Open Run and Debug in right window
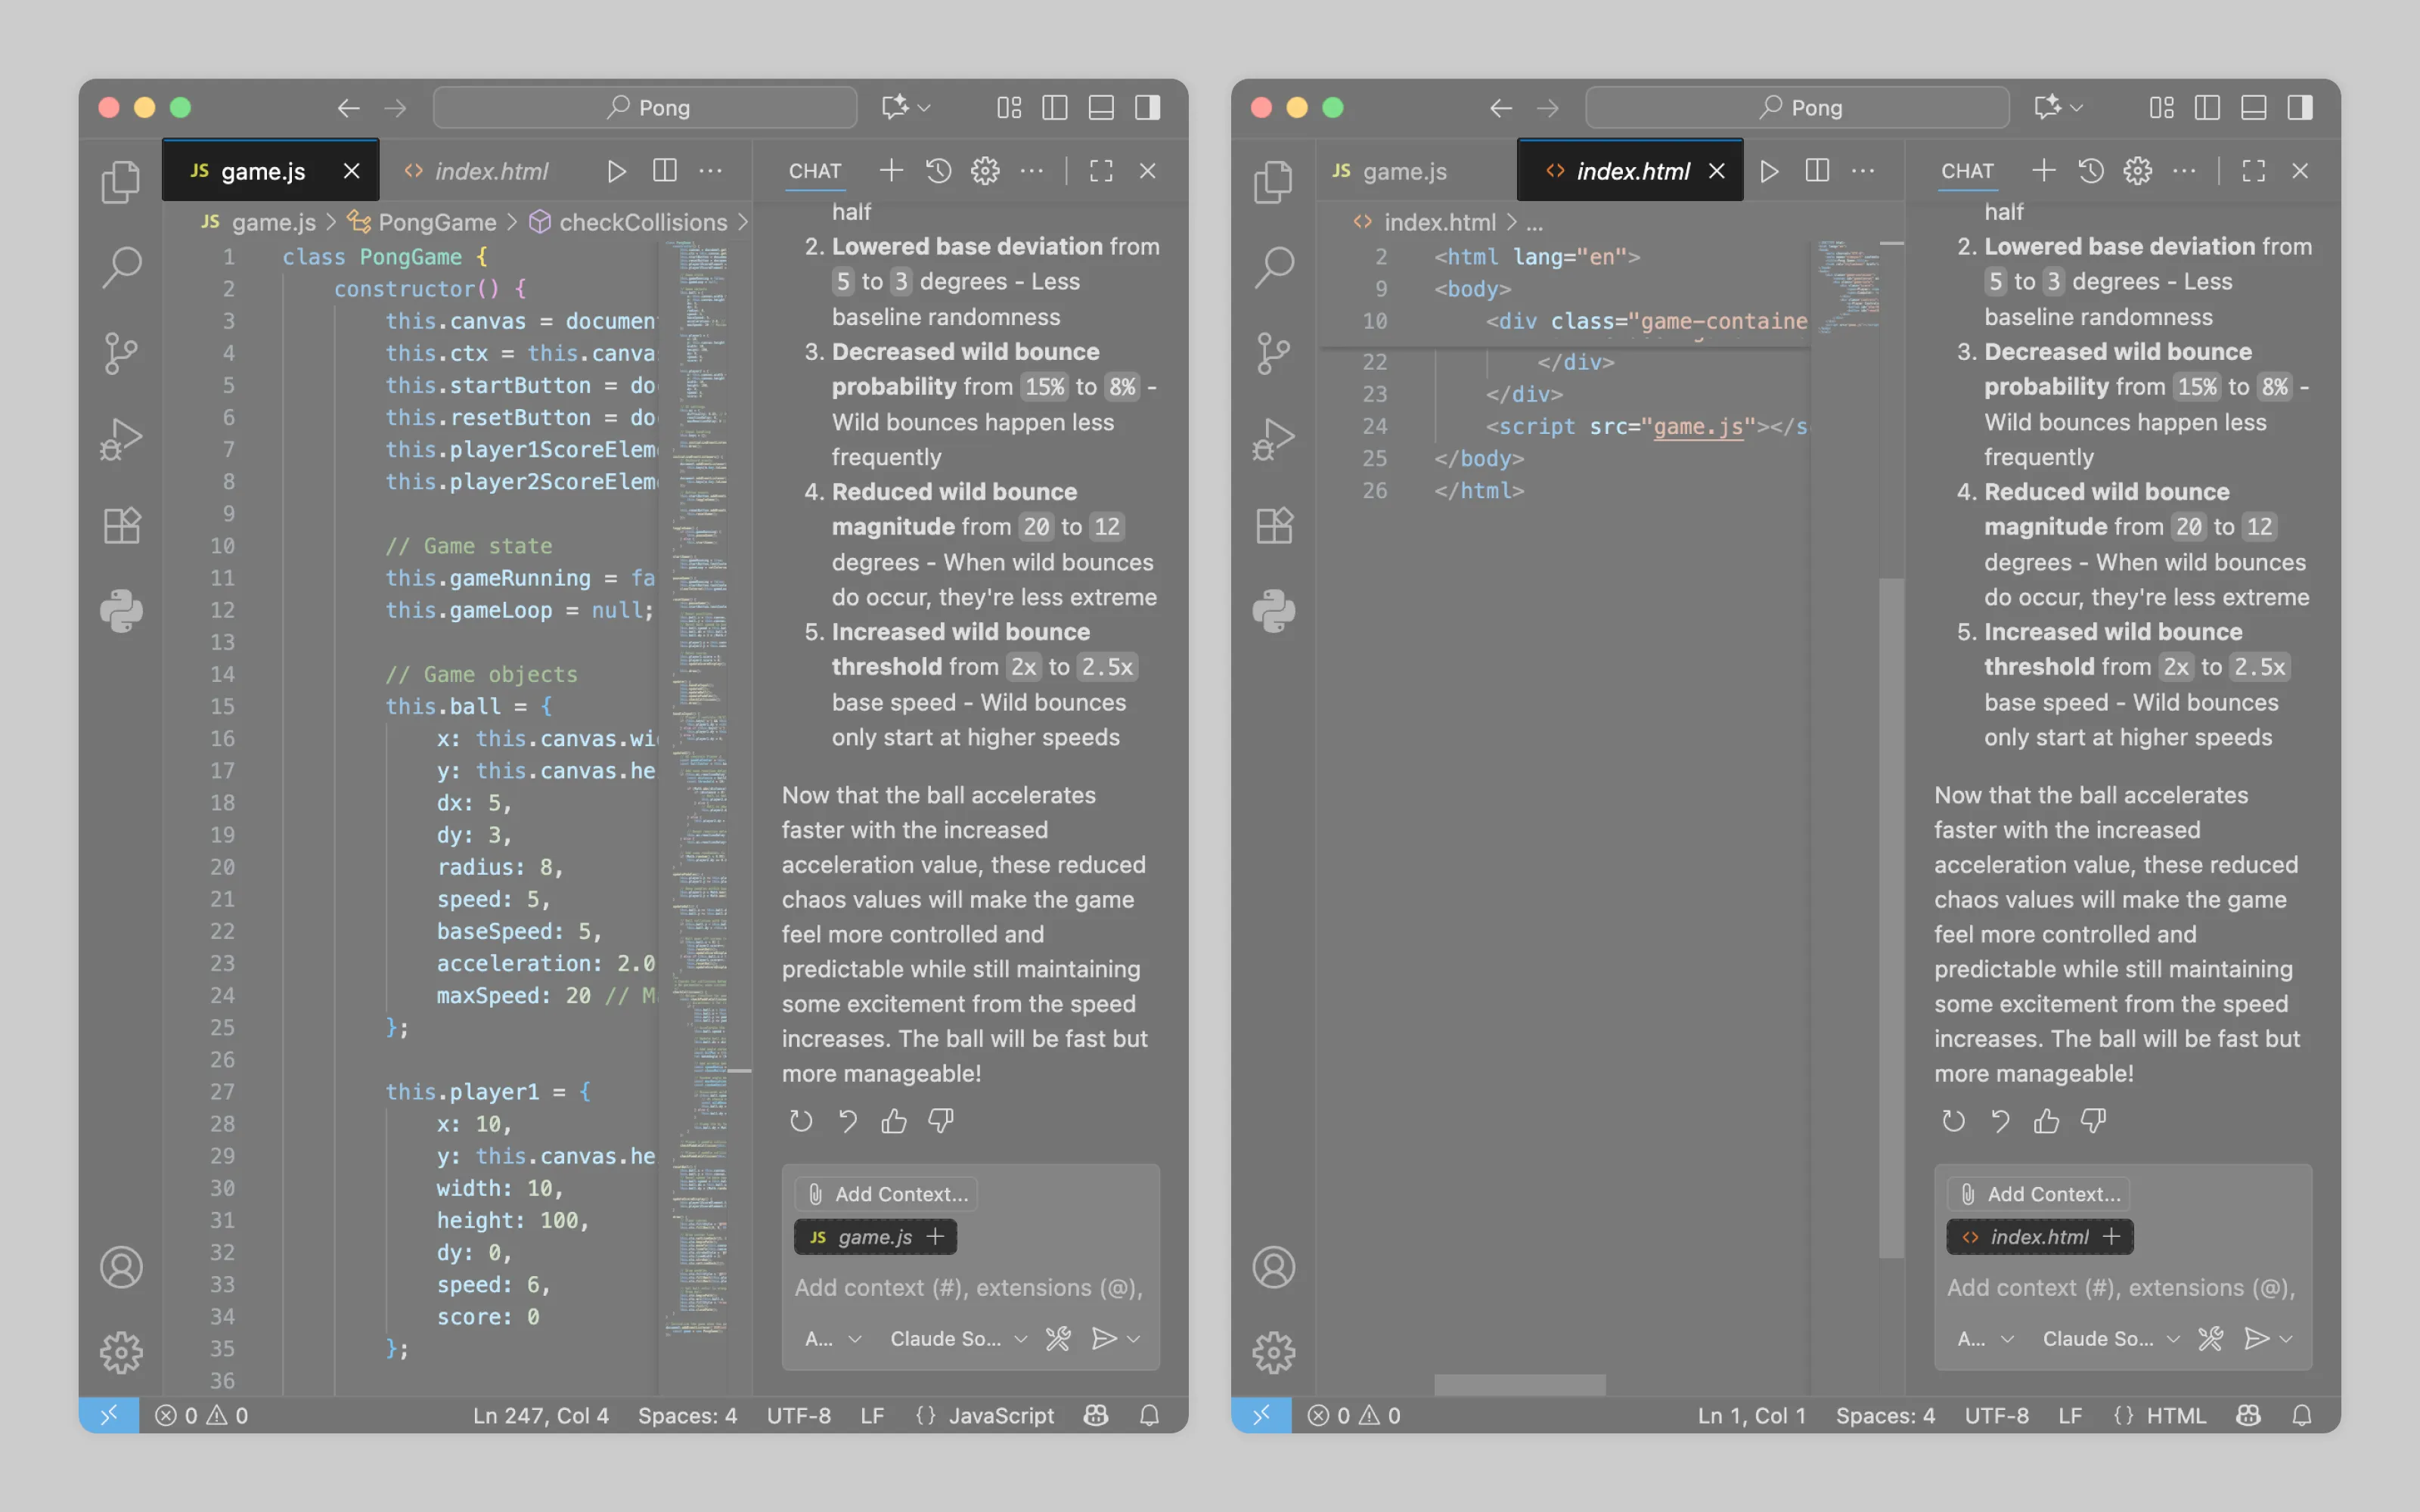2420x1512 pixels. pyautogui.click(x=1273, y=439)
